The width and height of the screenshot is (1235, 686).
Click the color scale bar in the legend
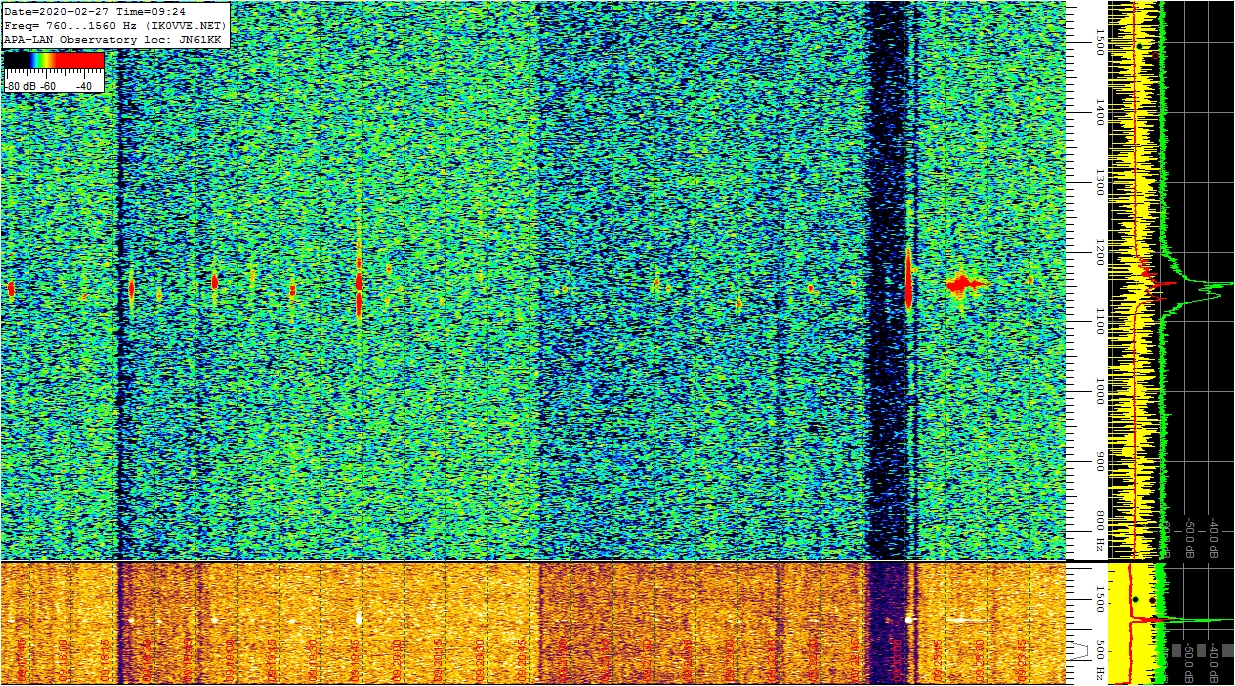[x=54, y=61]
